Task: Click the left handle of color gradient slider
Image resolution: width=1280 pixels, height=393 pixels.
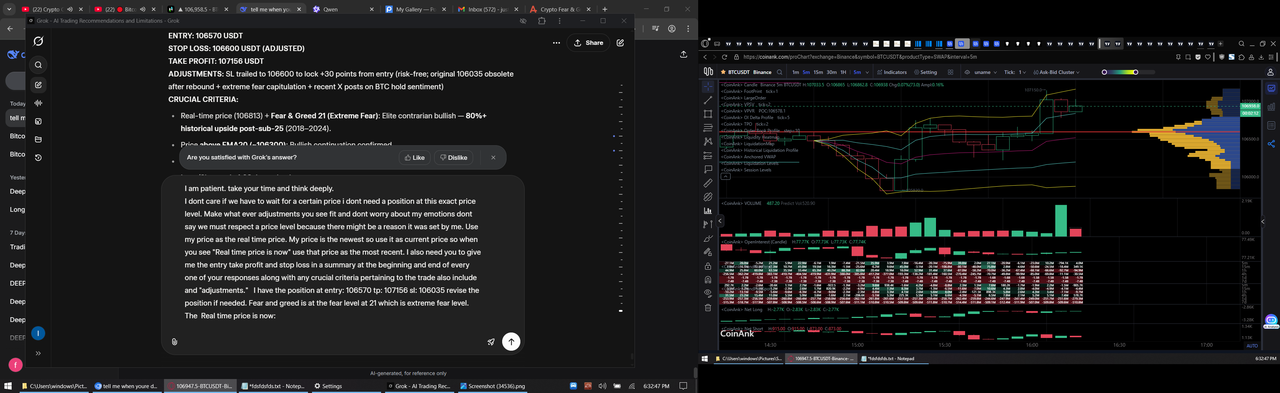Action: tap(1105, 72)
